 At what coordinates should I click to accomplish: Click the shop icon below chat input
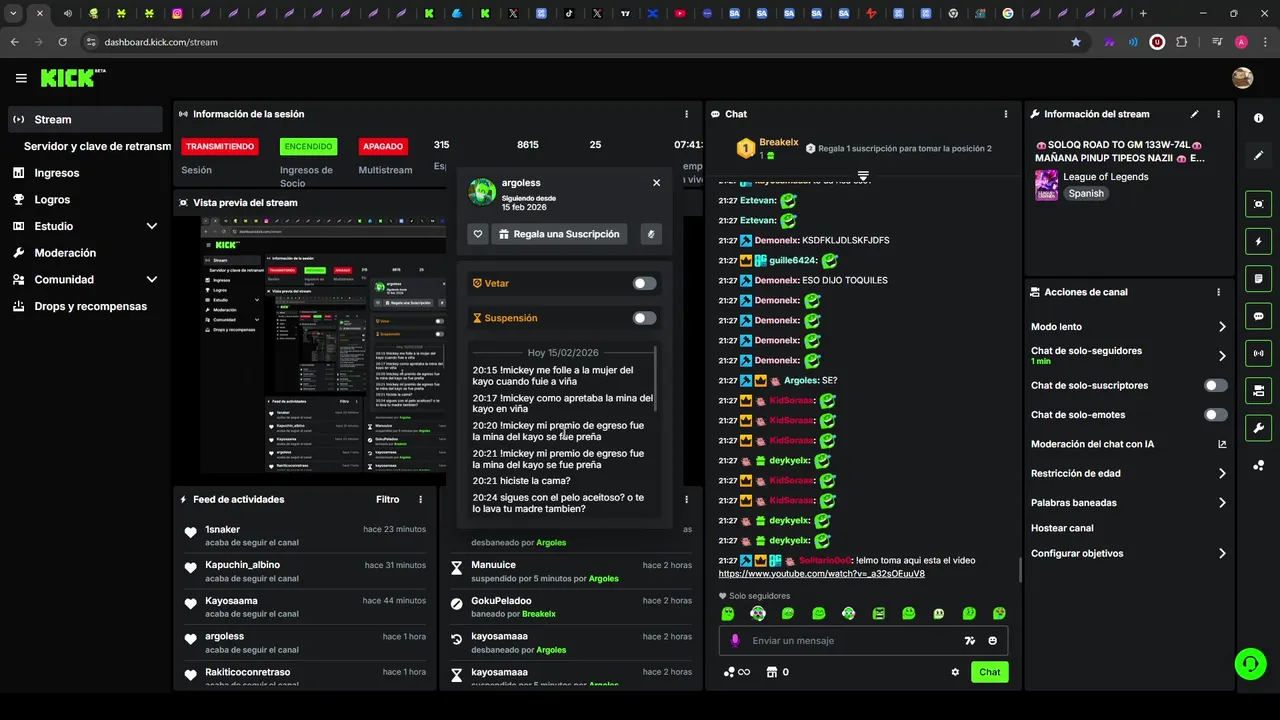(771, 672)
